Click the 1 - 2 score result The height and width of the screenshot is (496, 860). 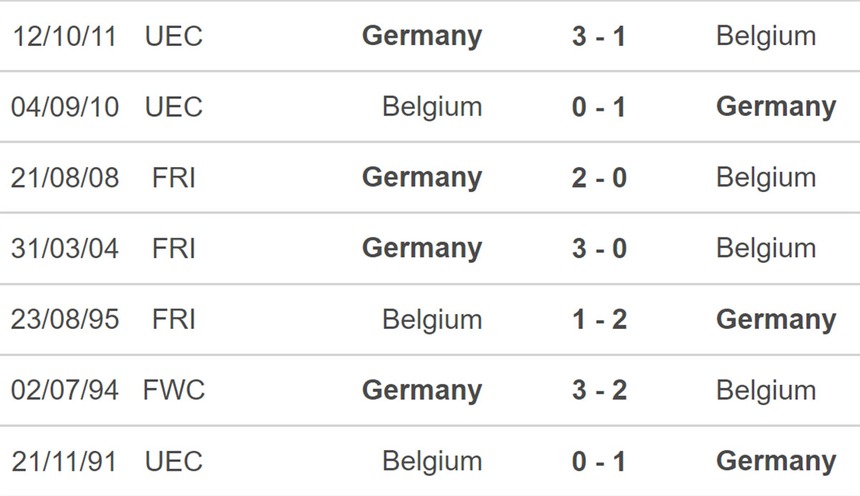tap(599, 320)
